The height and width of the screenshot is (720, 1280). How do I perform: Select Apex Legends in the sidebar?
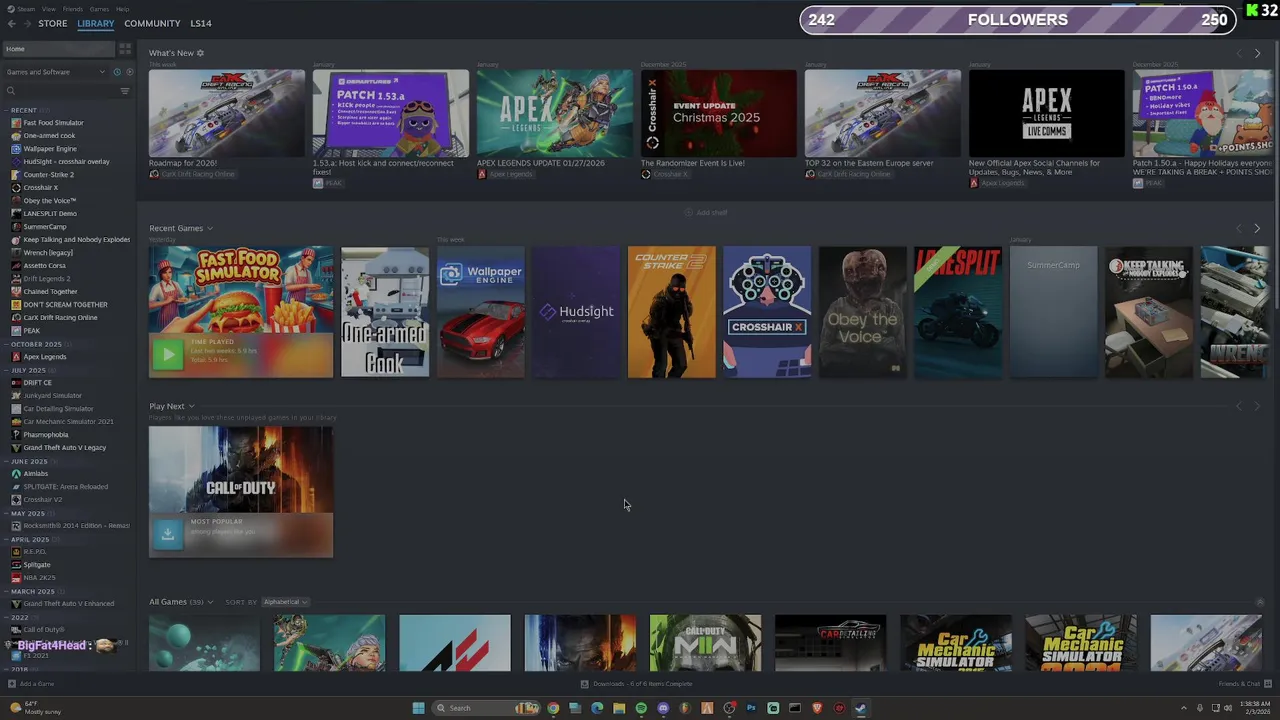coord(45,357)
